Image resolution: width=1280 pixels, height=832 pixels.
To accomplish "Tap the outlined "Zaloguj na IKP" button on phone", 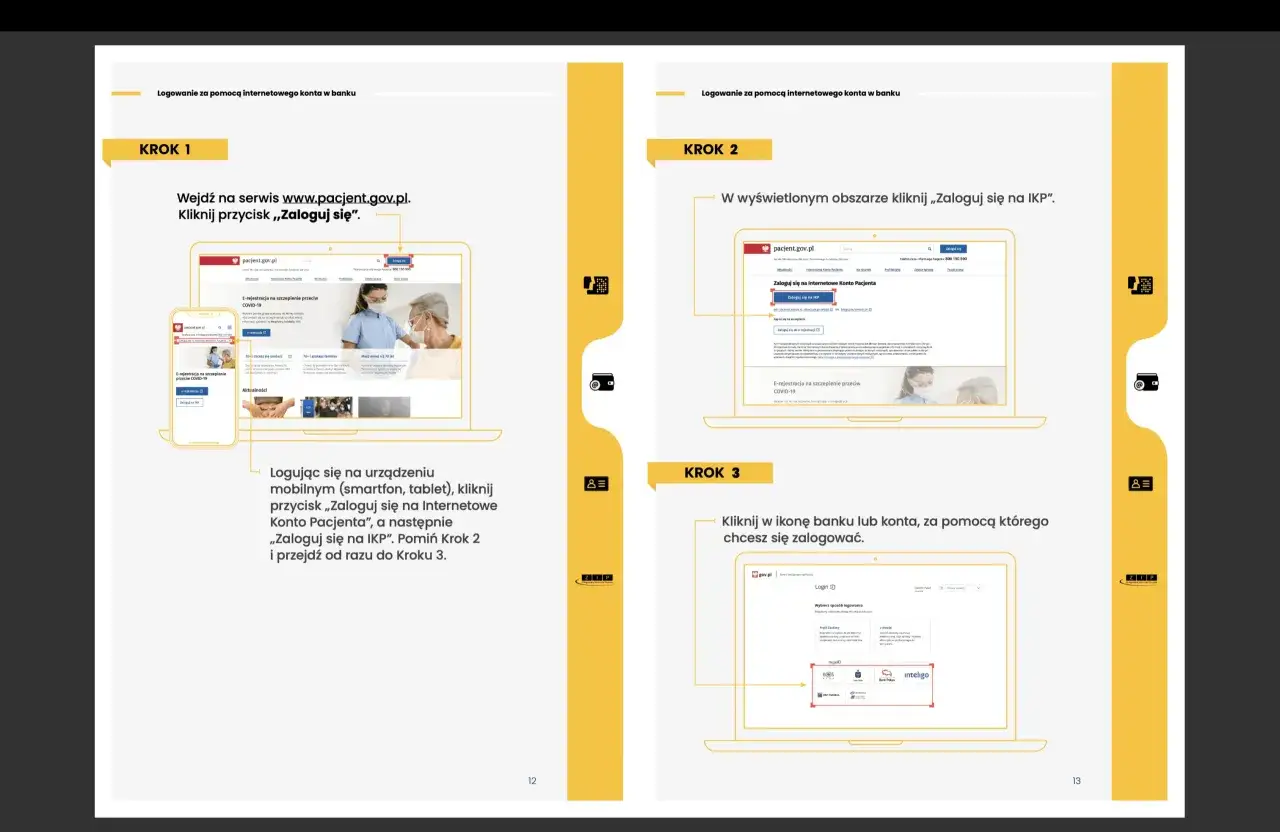I will click(190, 402).
